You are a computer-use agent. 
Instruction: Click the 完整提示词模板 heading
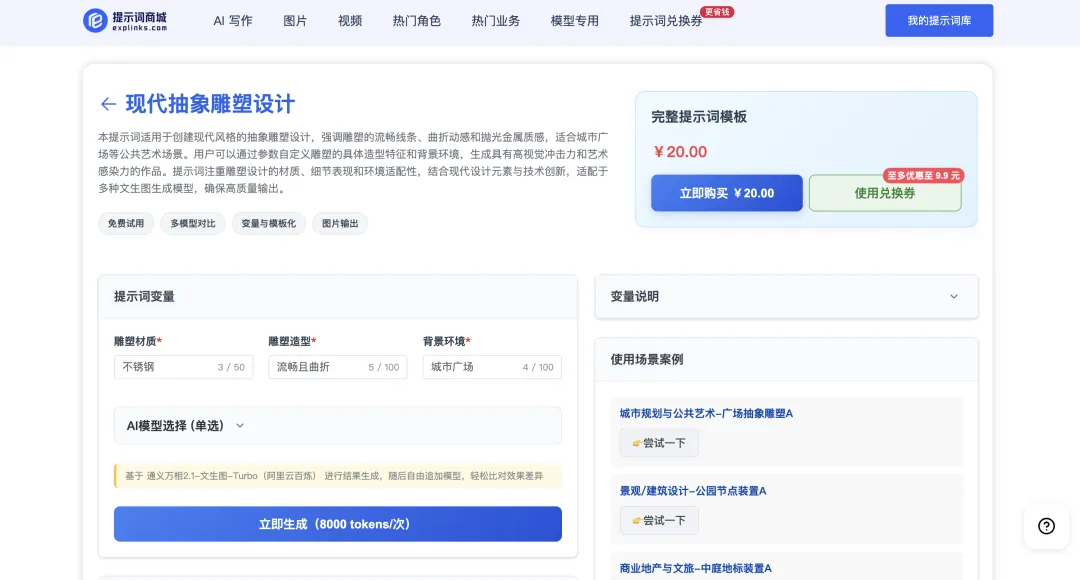pyautogui.click(x=699, y=116)
